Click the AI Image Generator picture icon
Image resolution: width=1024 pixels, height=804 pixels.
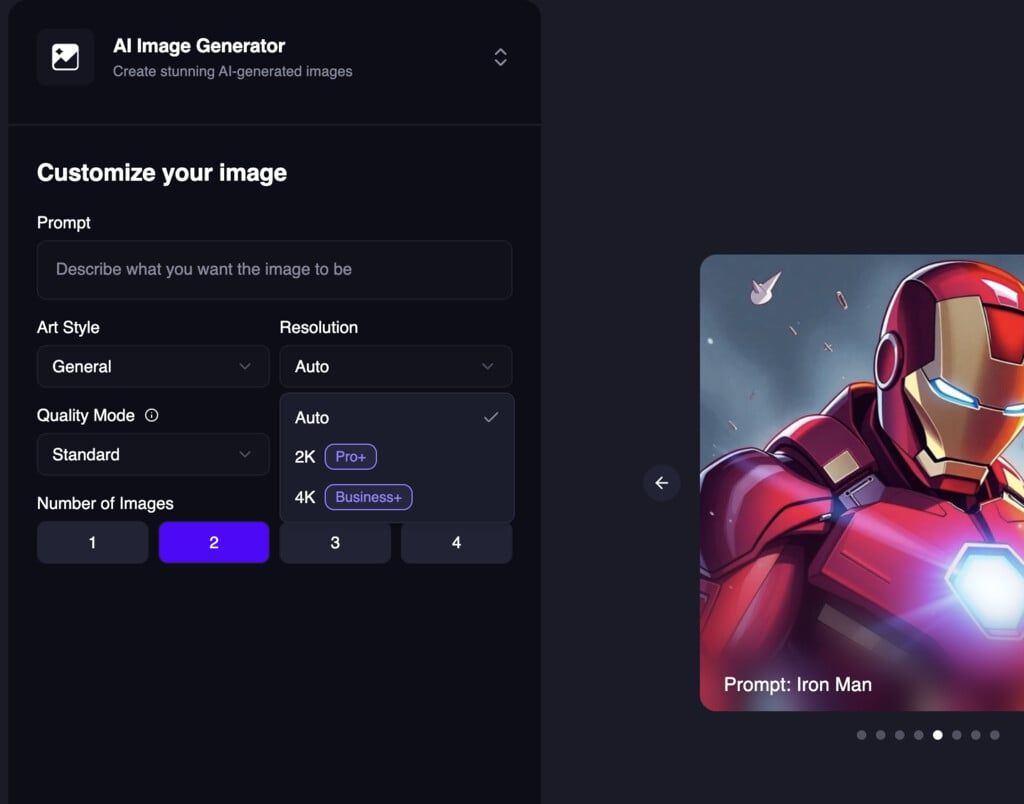(x=65, y=57)
